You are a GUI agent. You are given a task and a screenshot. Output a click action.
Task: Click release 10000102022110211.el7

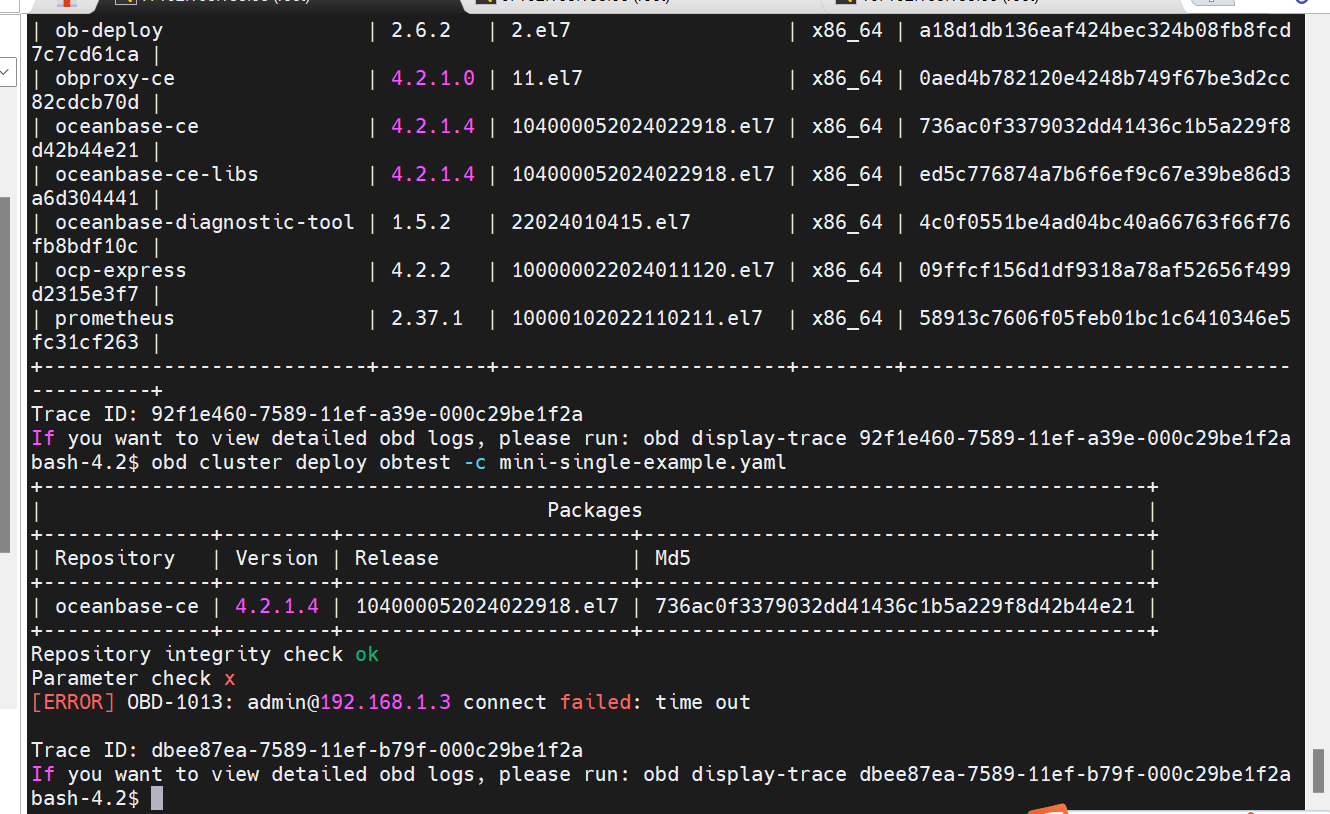(636, 318)
